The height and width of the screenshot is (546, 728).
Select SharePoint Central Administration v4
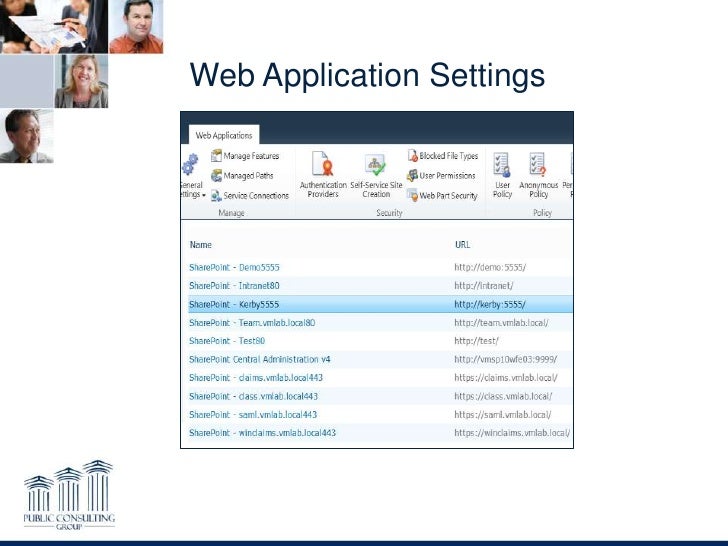click(260, 359)
